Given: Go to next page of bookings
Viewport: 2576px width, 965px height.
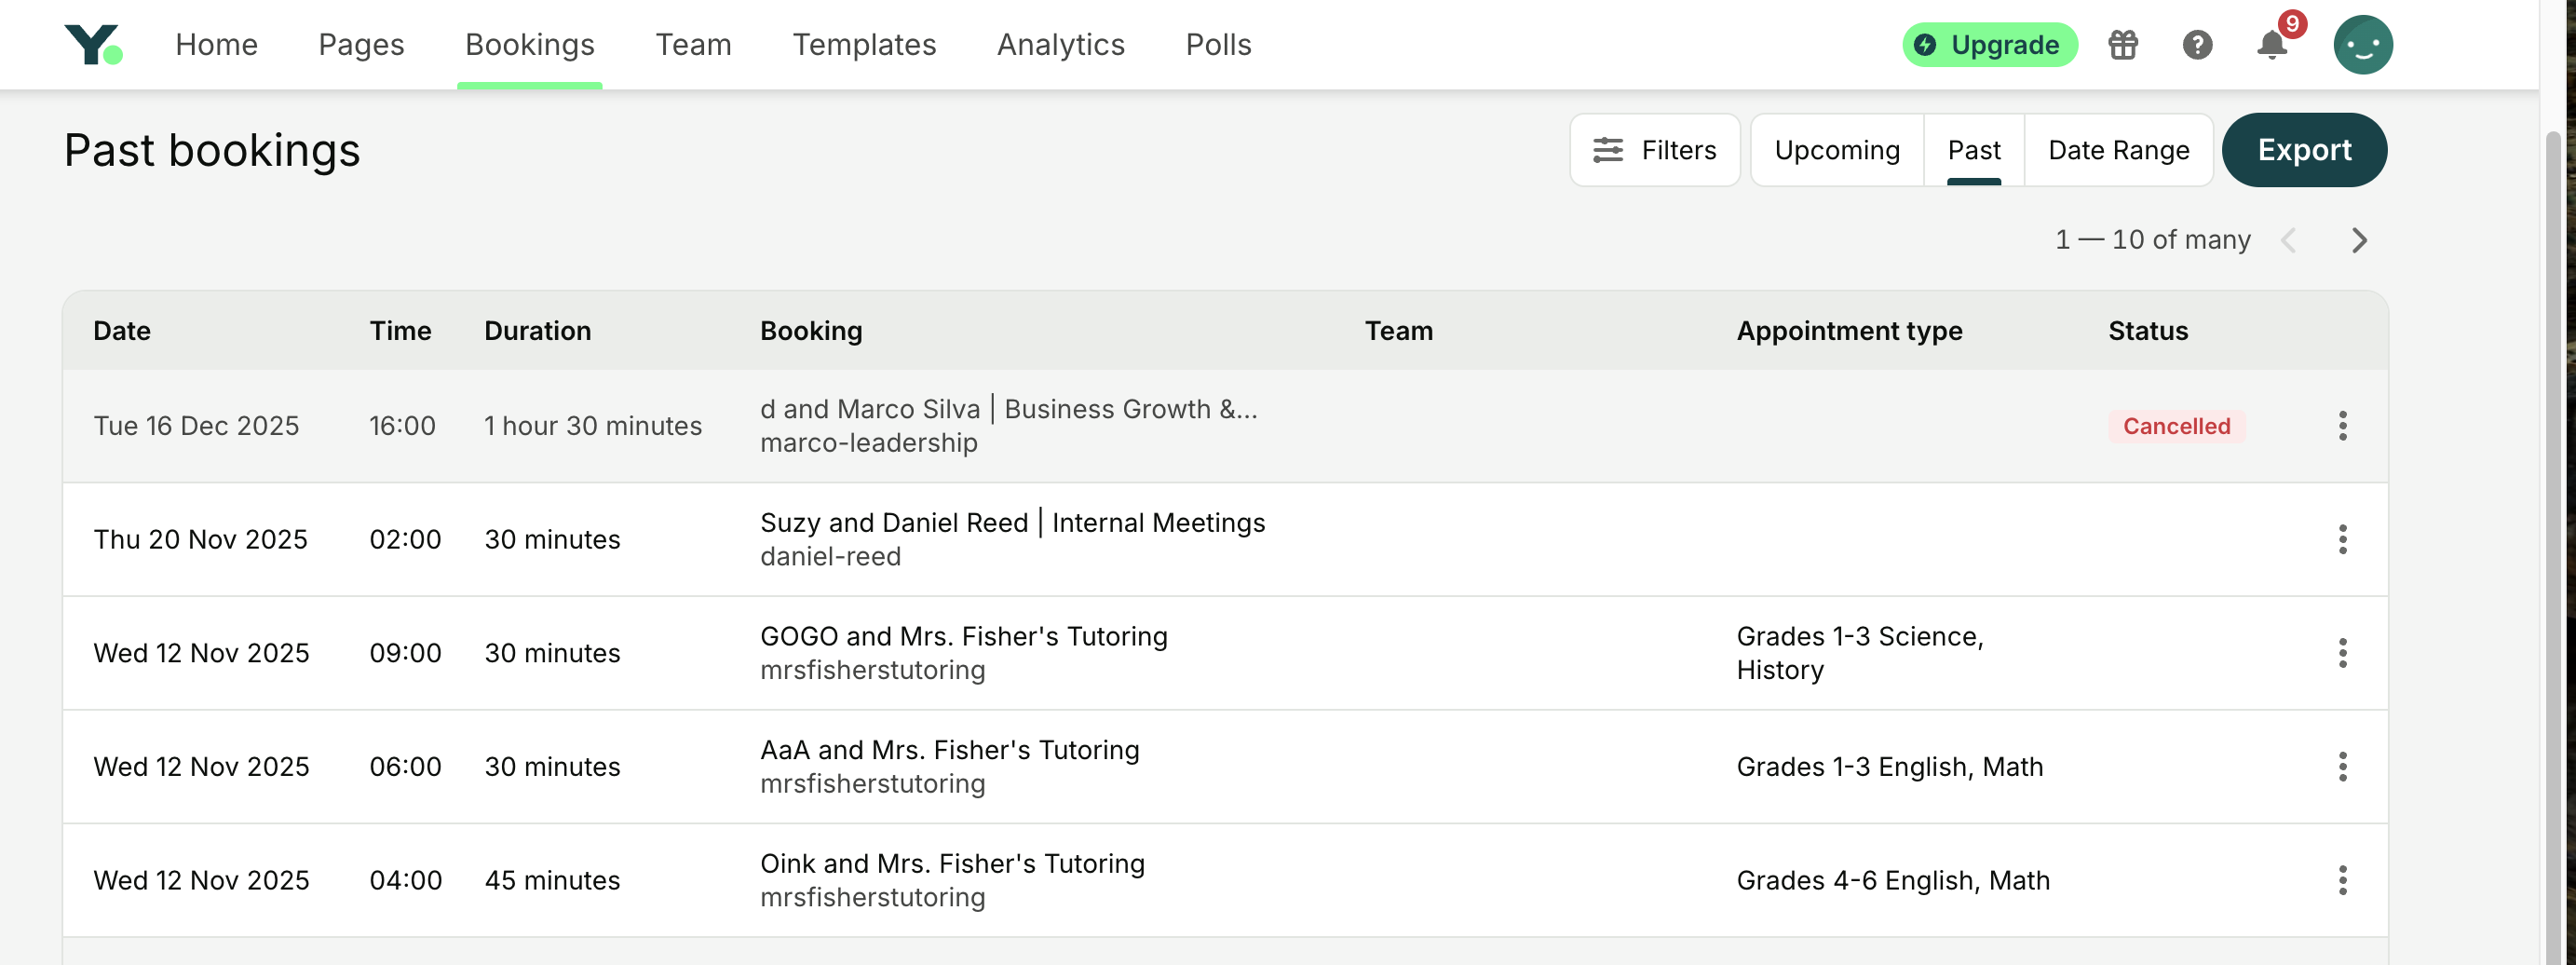Looking at the screenshot, I should pyautogui.click(x=2359, y=240).
